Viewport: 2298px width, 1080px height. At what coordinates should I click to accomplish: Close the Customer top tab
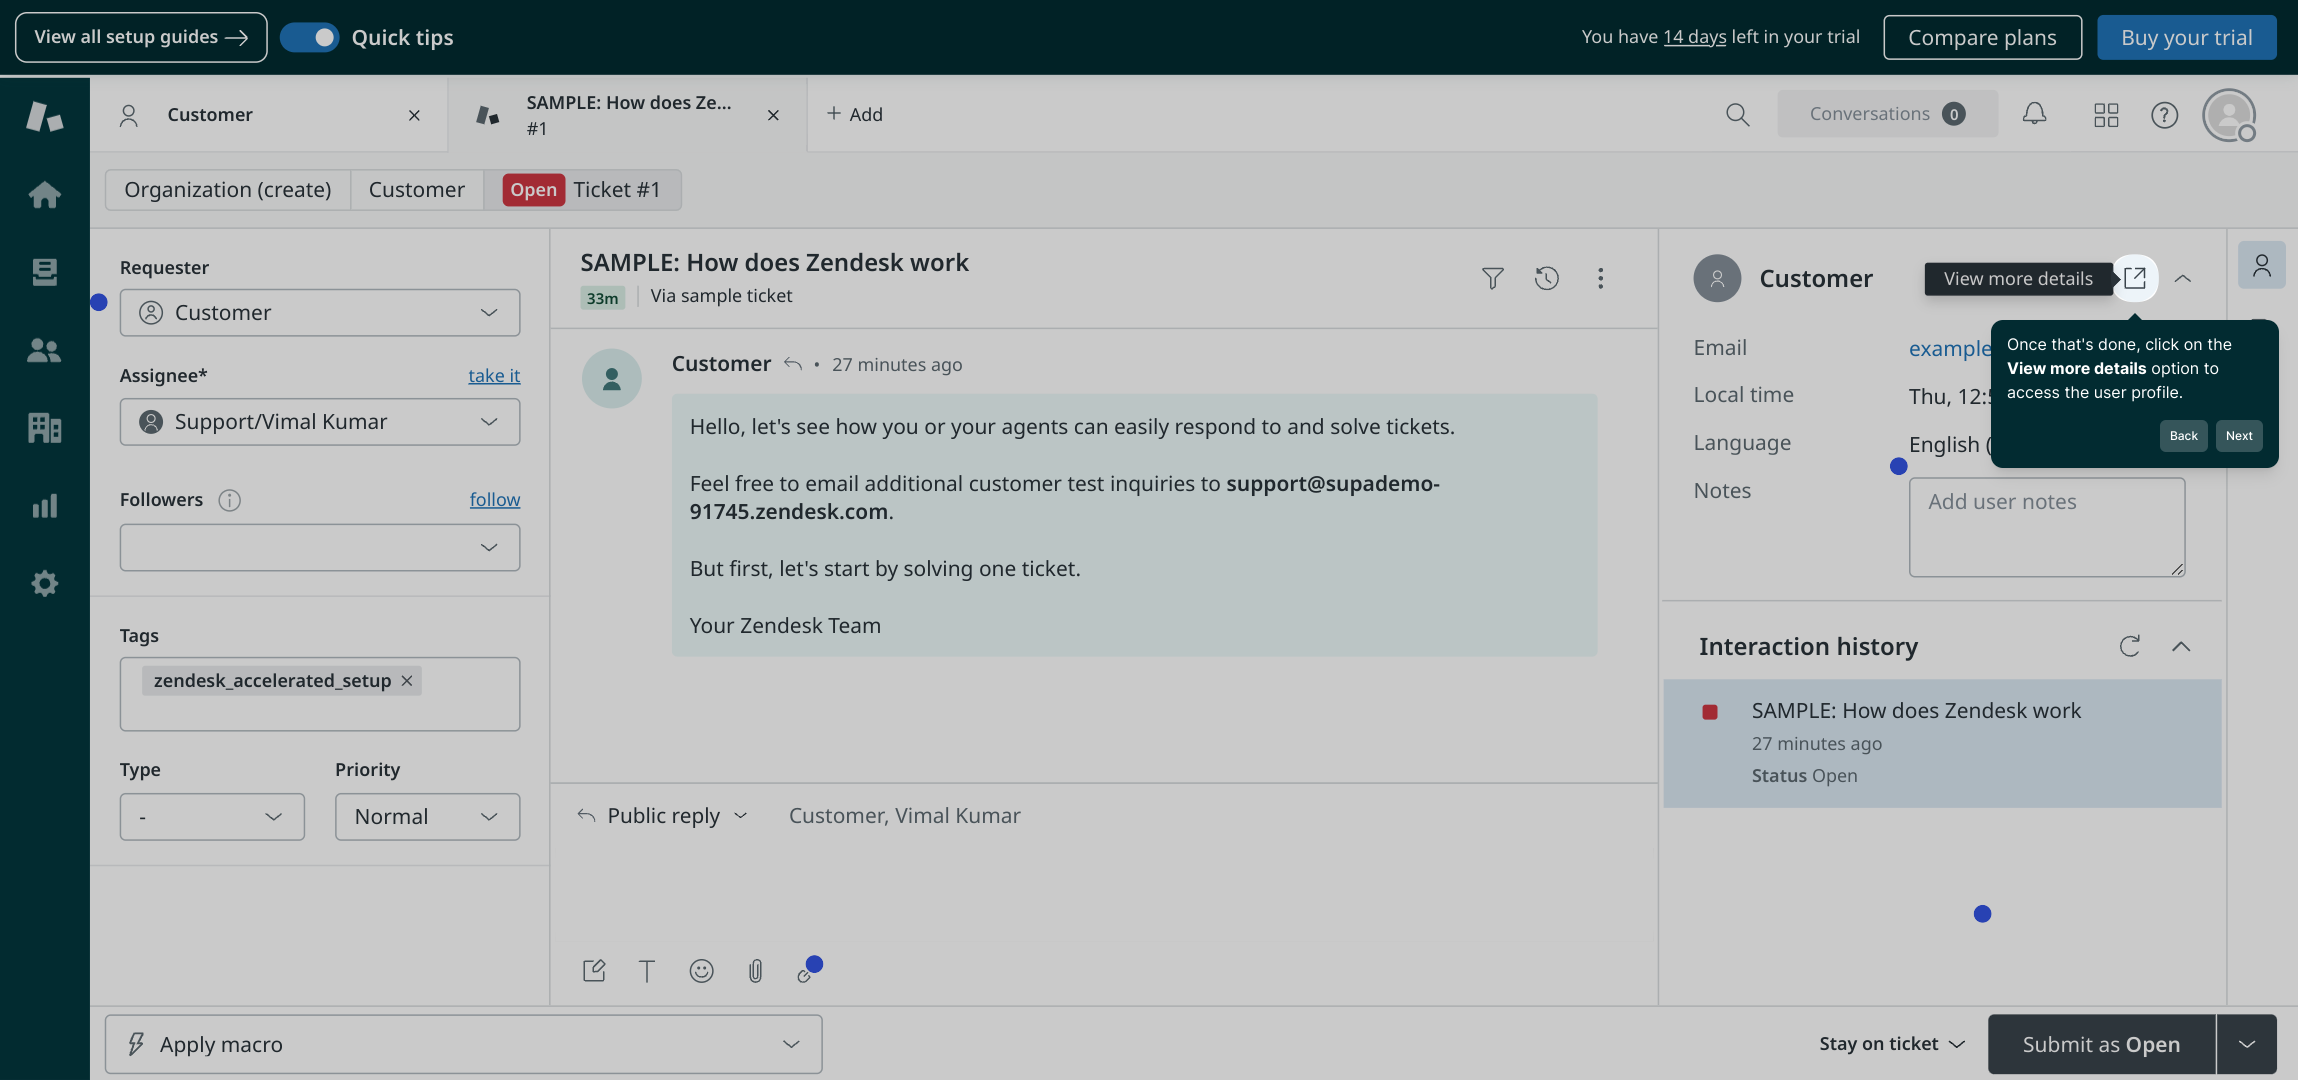414,115
